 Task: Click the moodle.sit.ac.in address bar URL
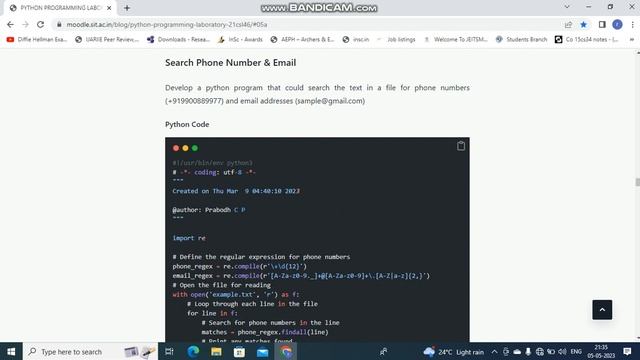click(167, 24)
